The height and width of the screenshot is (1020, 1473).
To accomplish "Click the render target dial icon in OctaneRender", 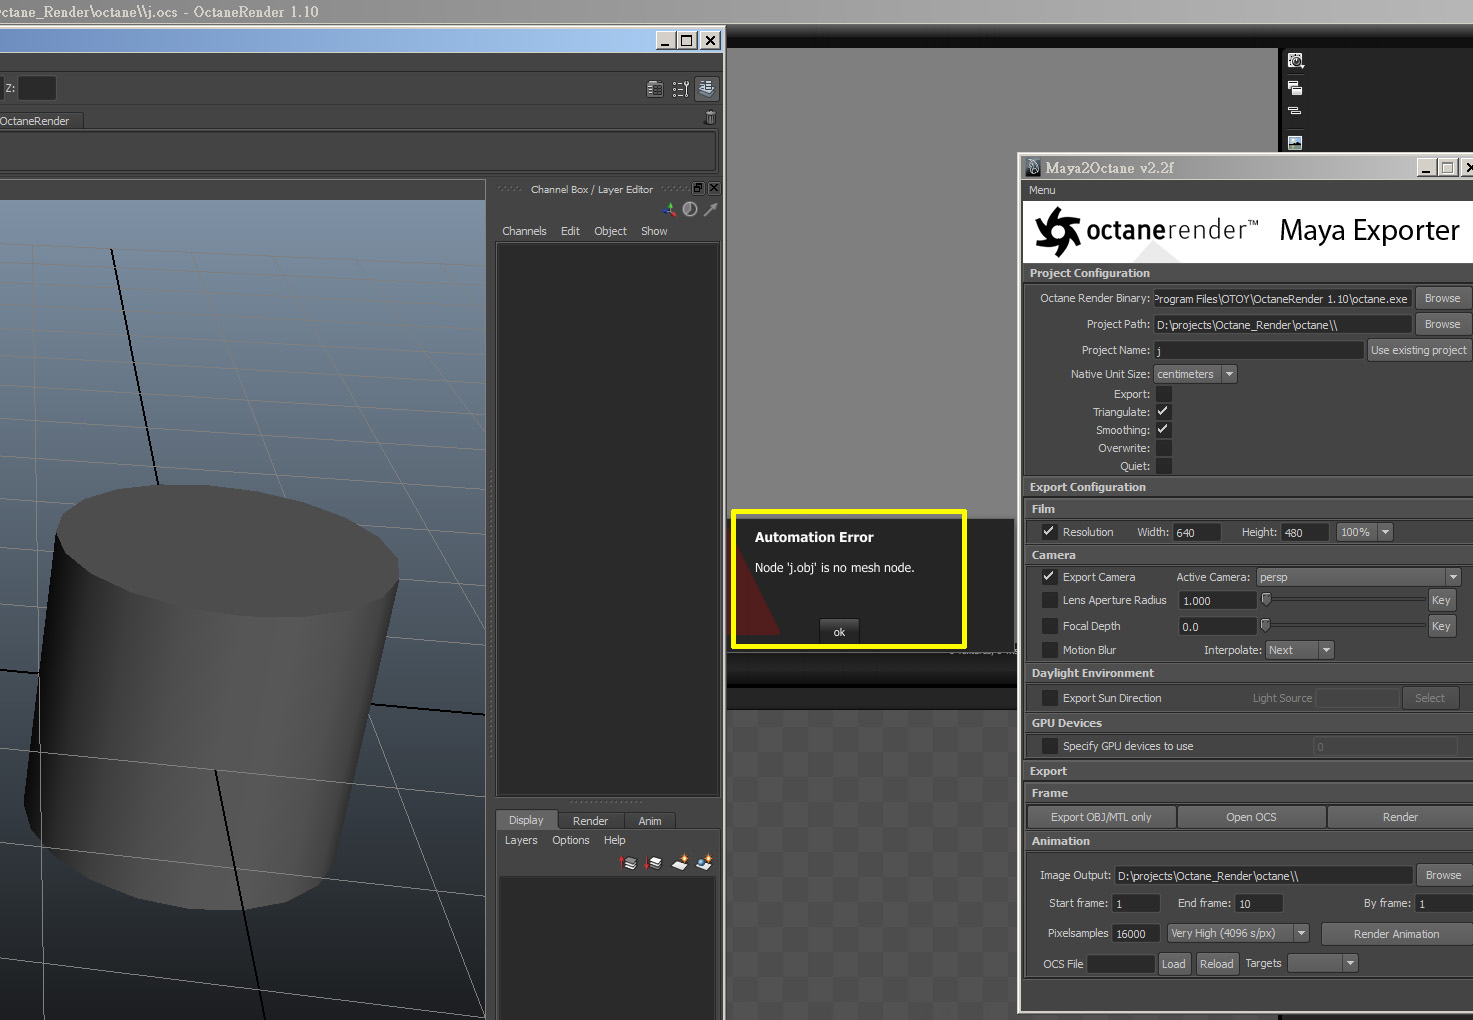I will tap(1295, 61).
